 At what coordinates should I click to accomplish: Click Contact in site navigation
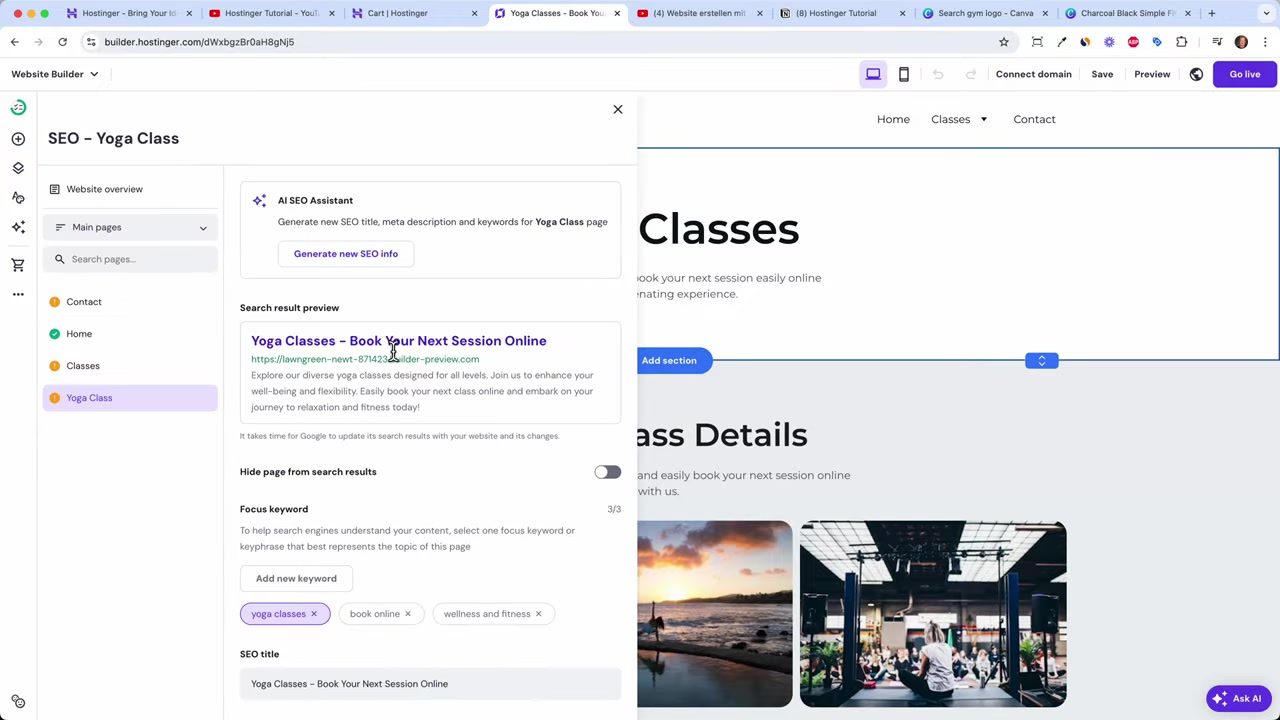coord(1034,120)
